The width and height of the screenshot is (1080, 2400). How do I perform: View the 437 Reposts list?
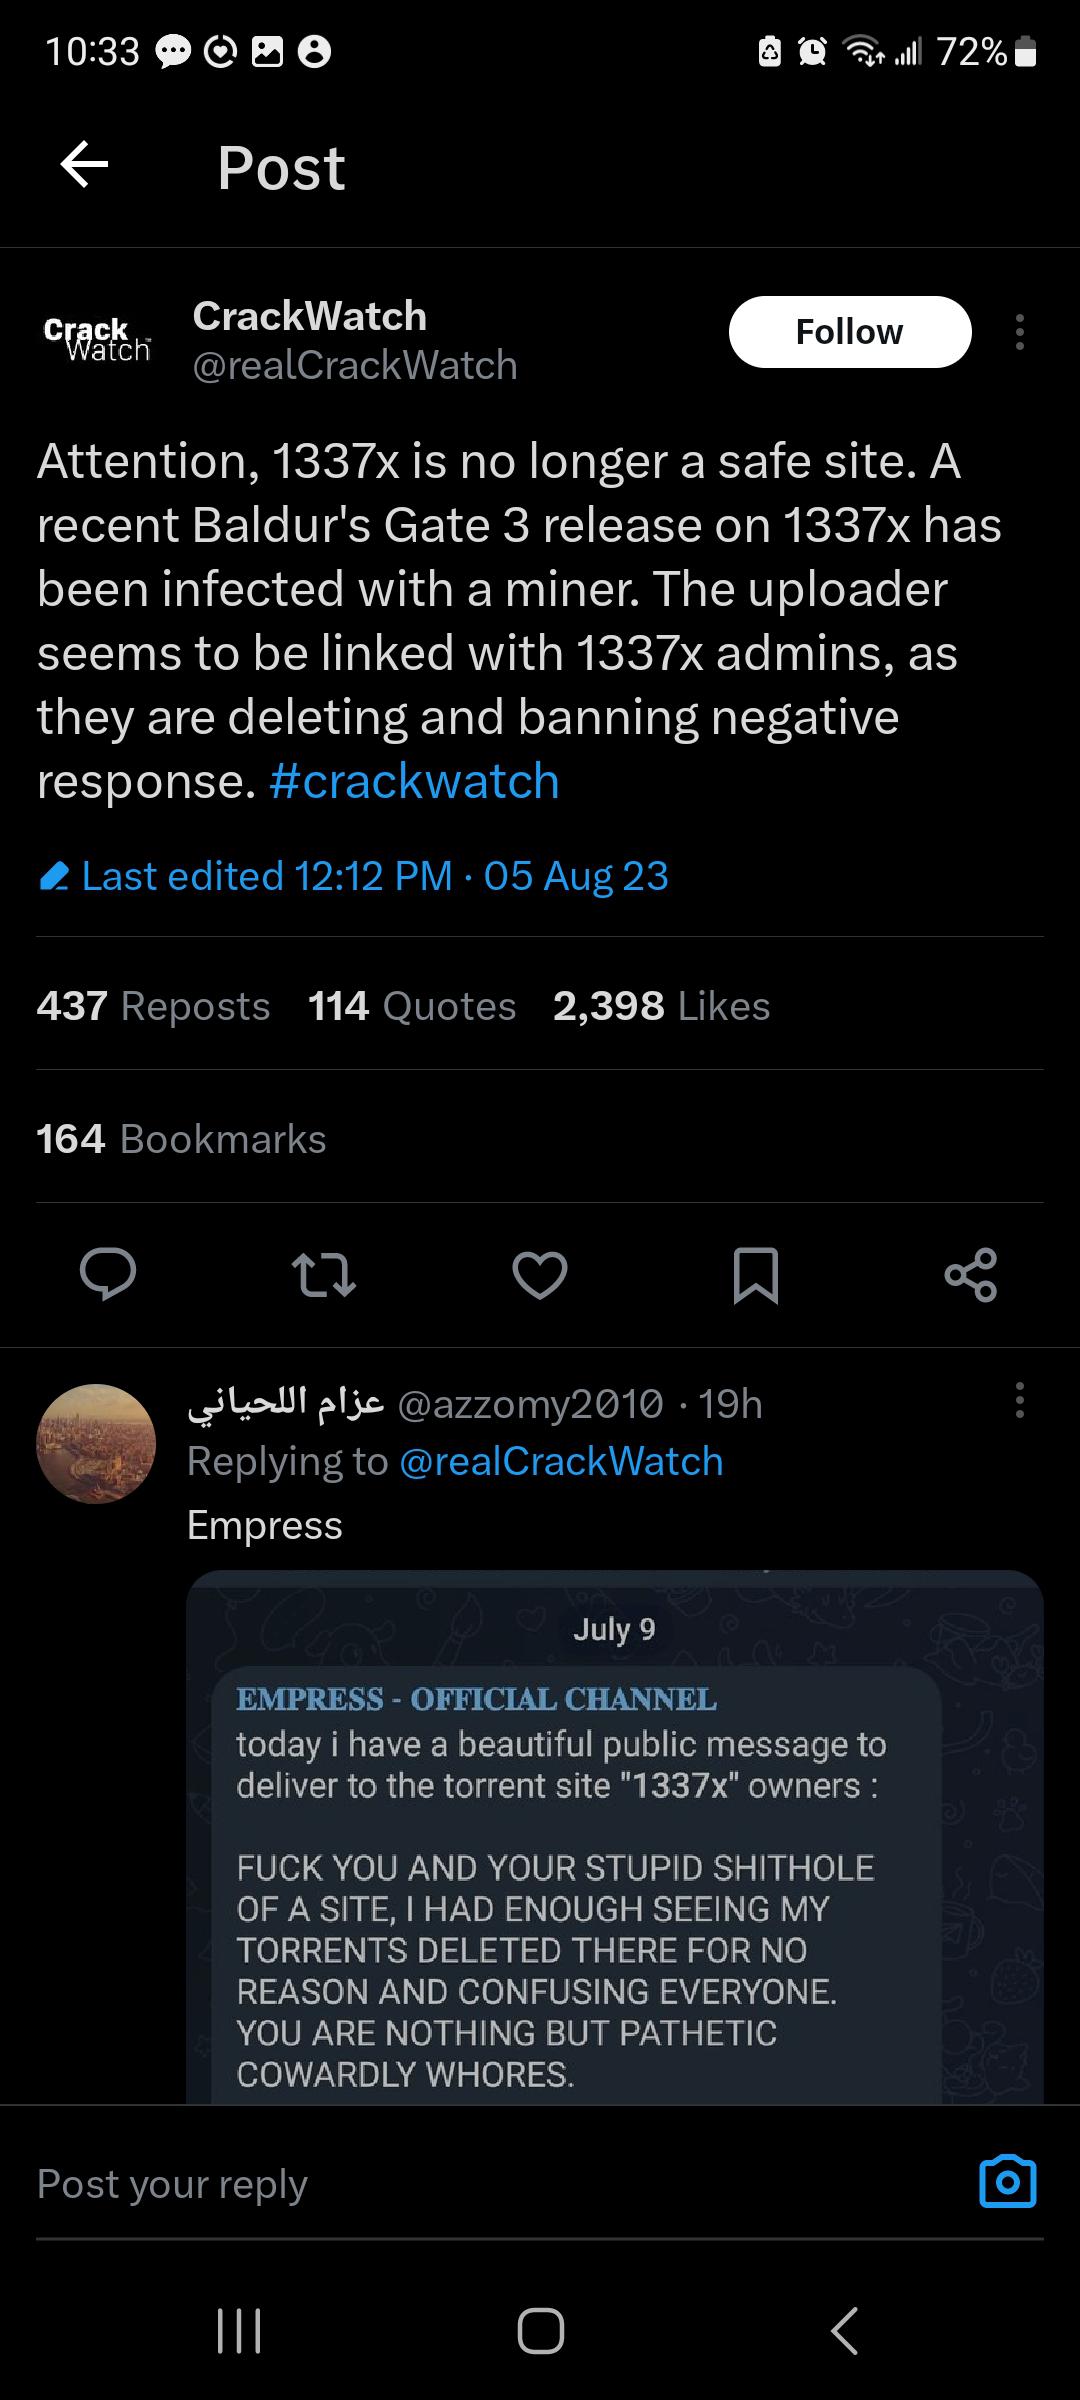pos(154,1006)
